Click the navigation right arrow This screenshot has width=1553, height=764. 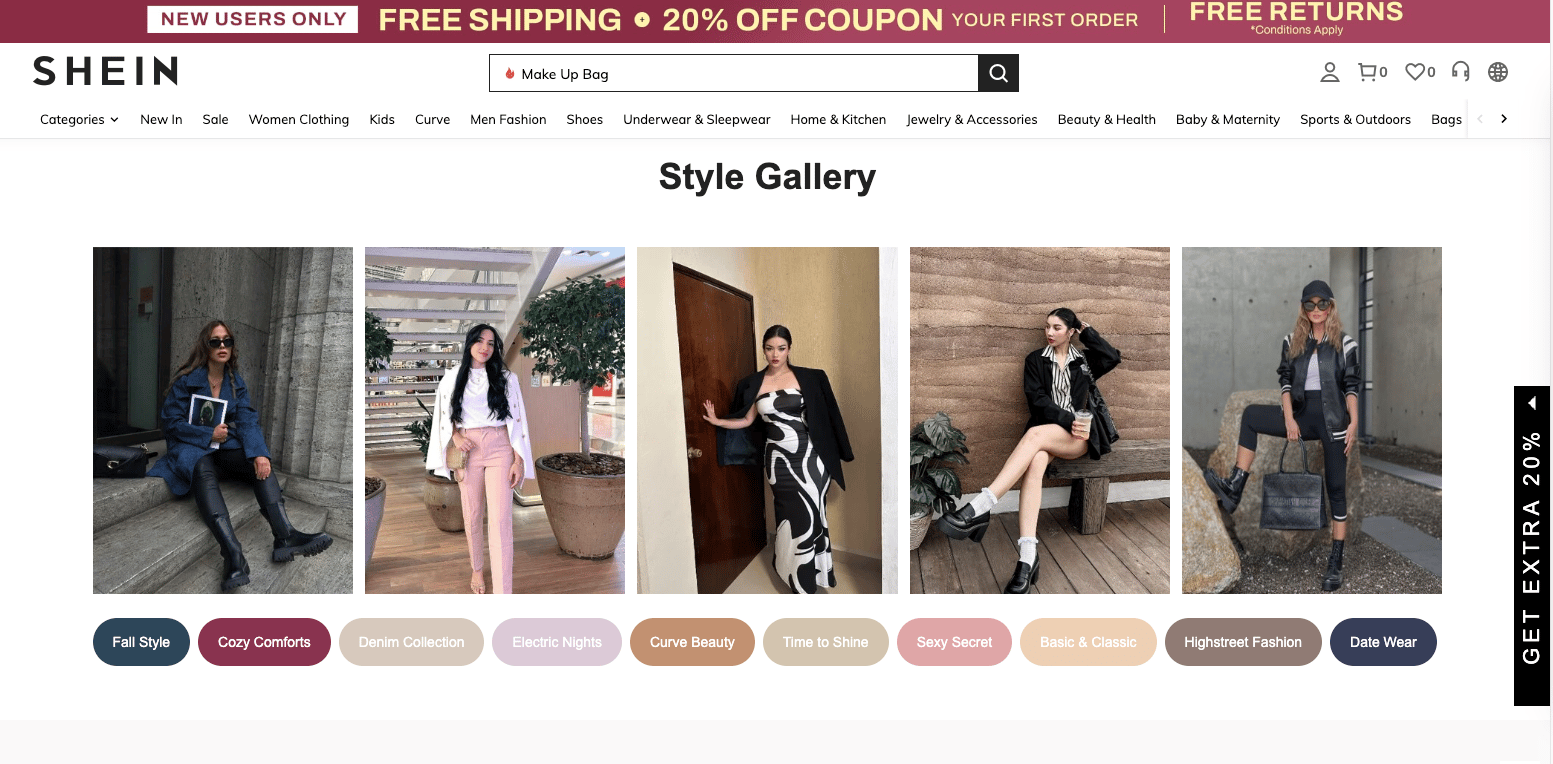tap(1504, 119)
